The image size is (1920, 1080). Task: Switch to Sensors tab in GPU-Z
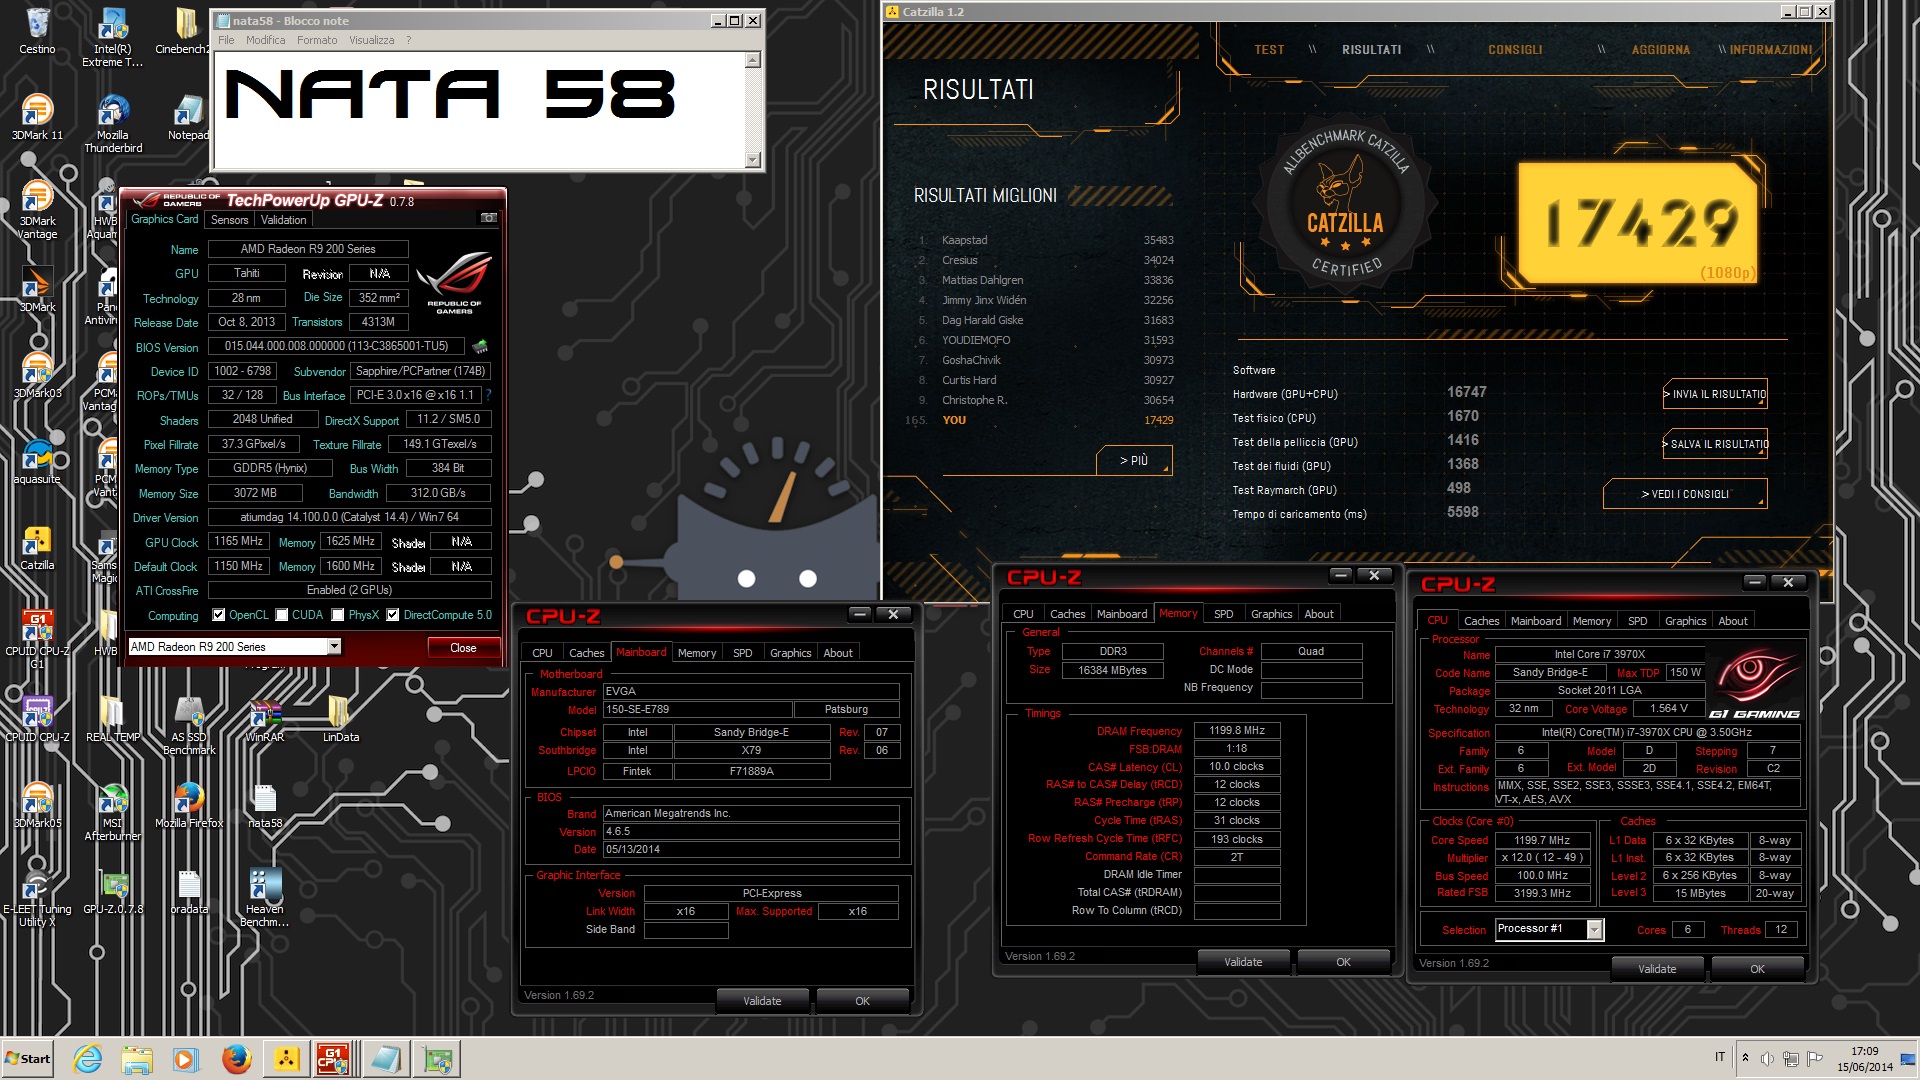[229, 220]
